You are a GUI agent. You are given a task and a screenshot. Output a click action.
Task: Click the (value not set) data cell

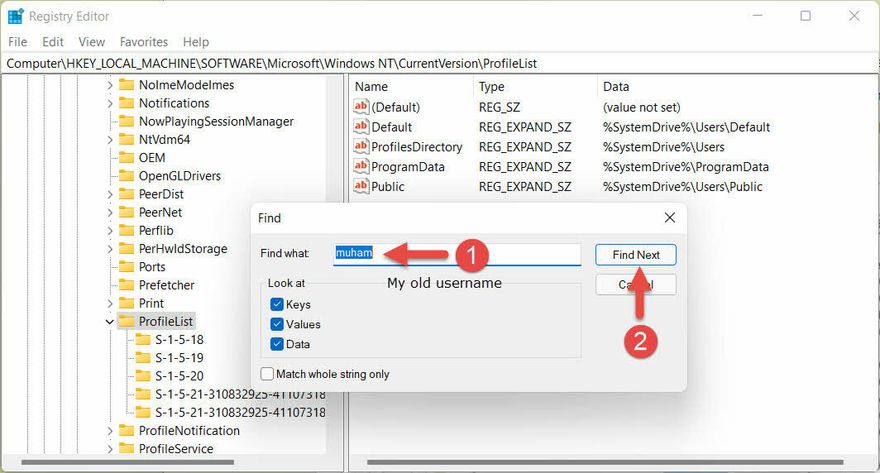tap(641, 107)
